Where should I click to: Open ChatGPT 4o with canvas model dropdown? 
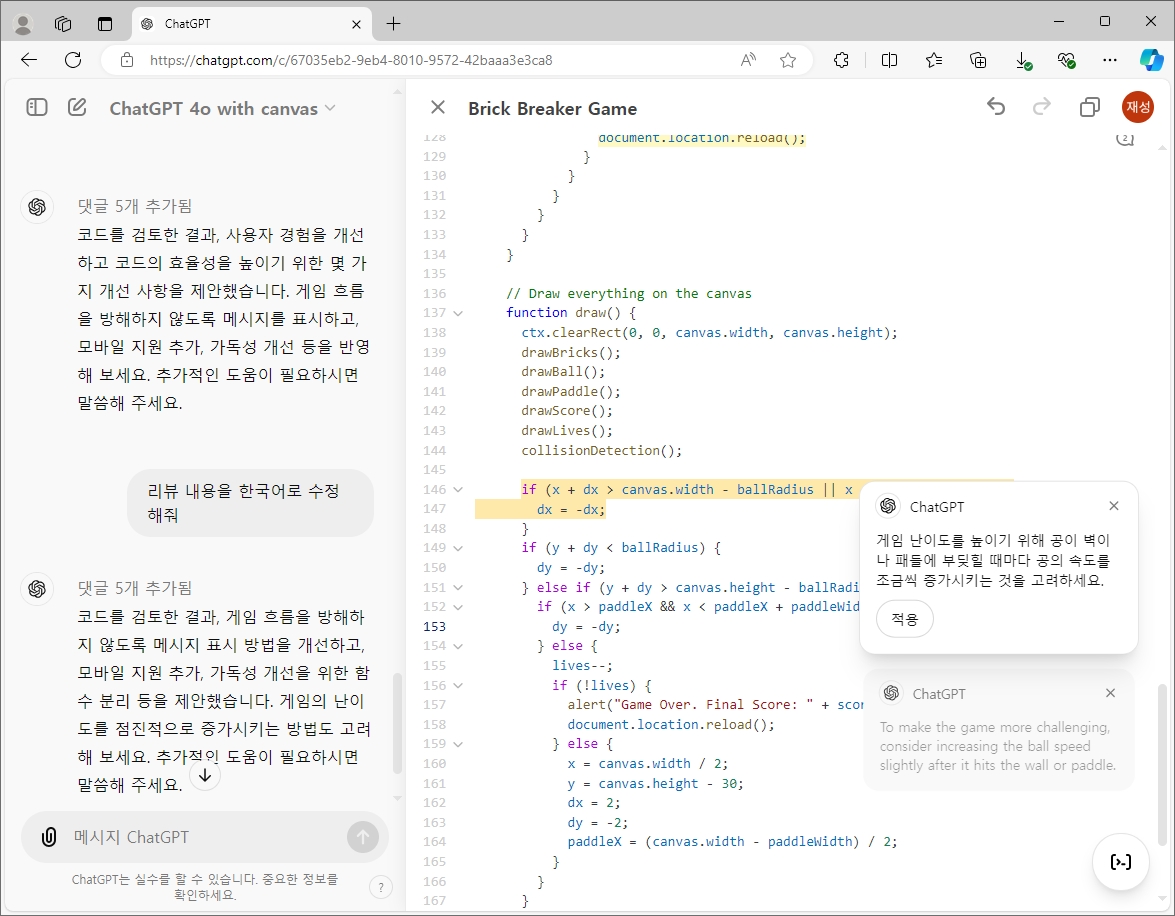(222, 109)
